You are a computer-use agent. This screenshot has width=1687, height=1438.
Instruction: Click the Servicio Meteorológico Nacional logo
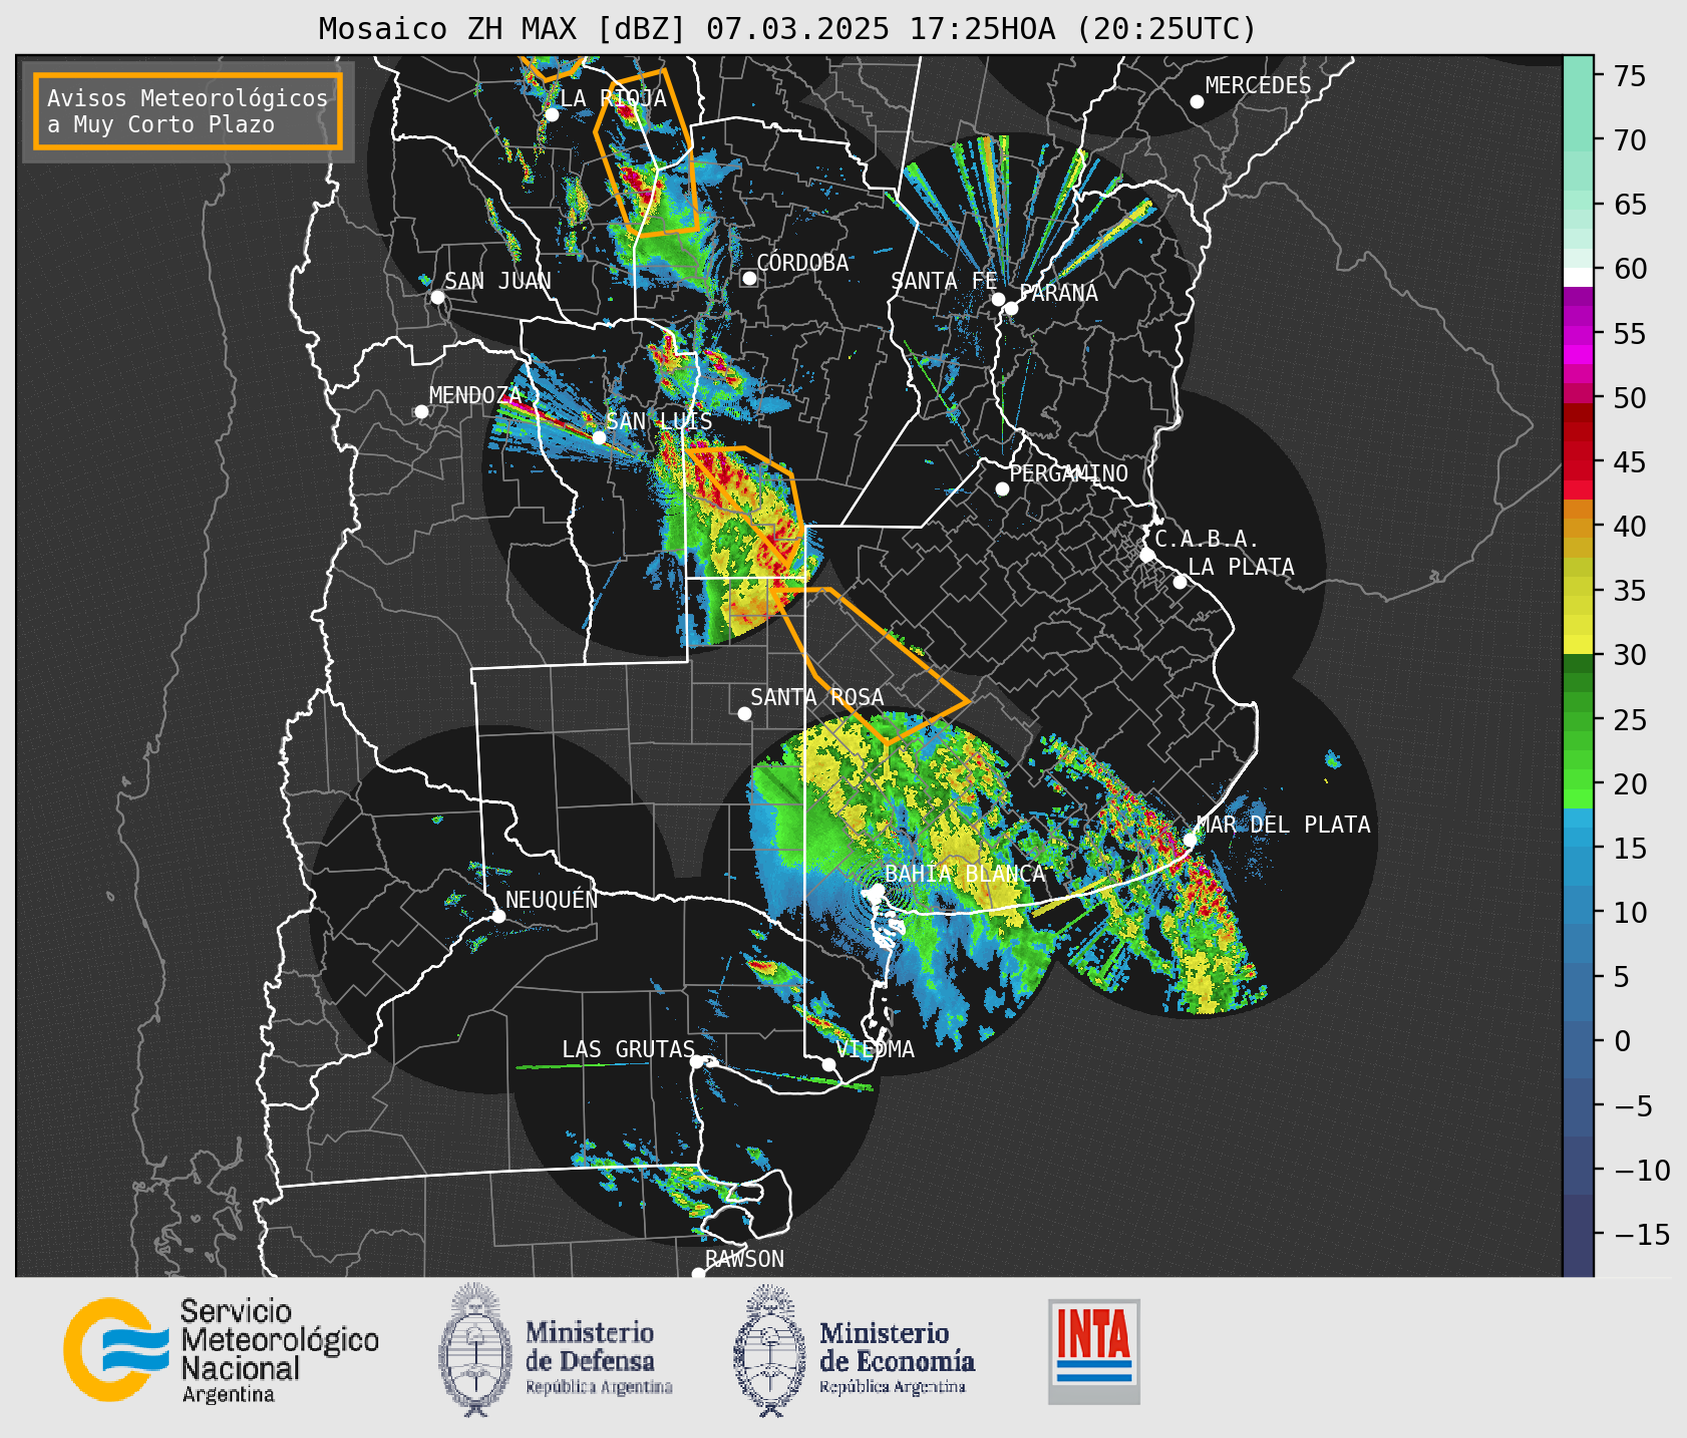coord(221,1350)
